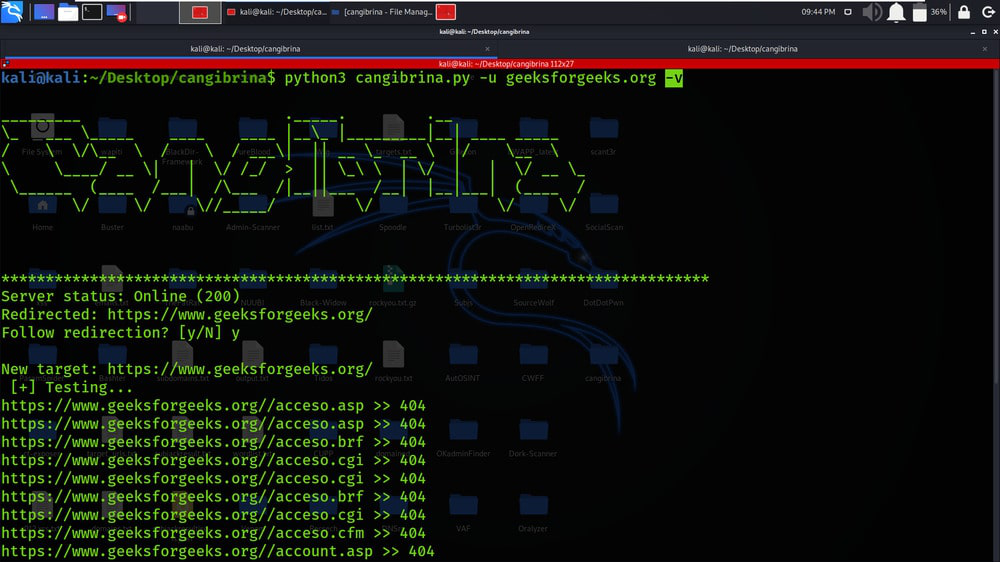
Task: Open the Kali dragon applications menu
Action: pos(11,11)
